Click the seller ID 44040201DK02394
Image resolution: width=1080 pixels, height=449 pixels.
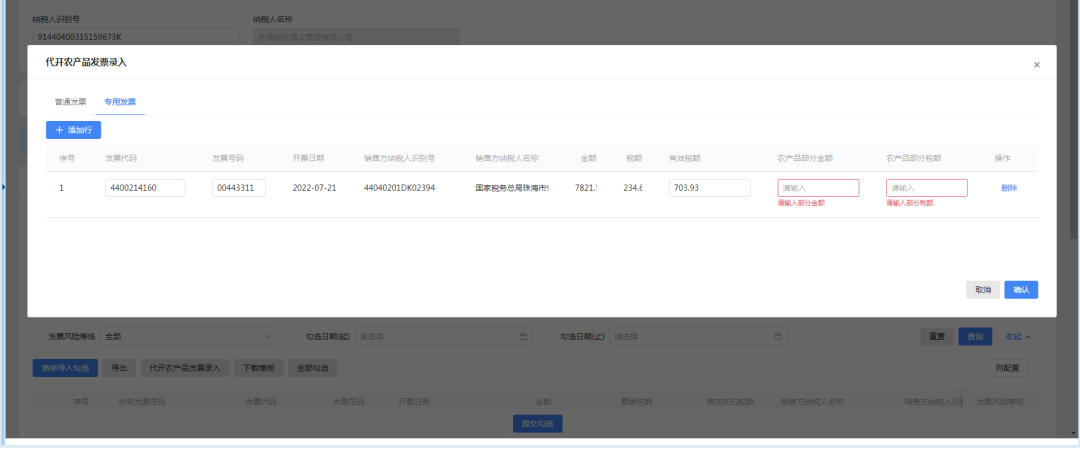[x=399, y=188]
